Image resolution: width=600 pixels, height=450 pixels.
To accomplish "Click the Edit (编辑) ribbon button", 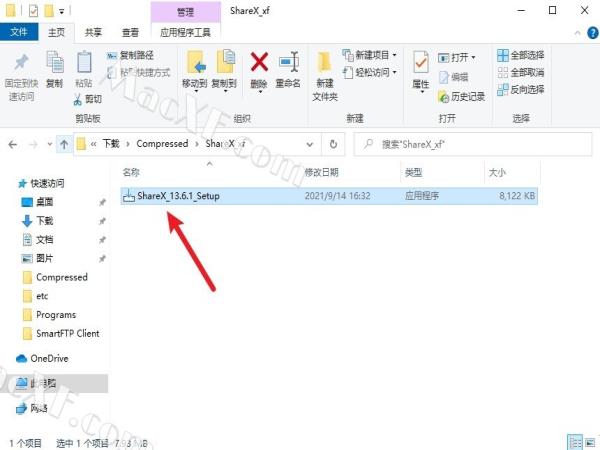I will 454,77.
